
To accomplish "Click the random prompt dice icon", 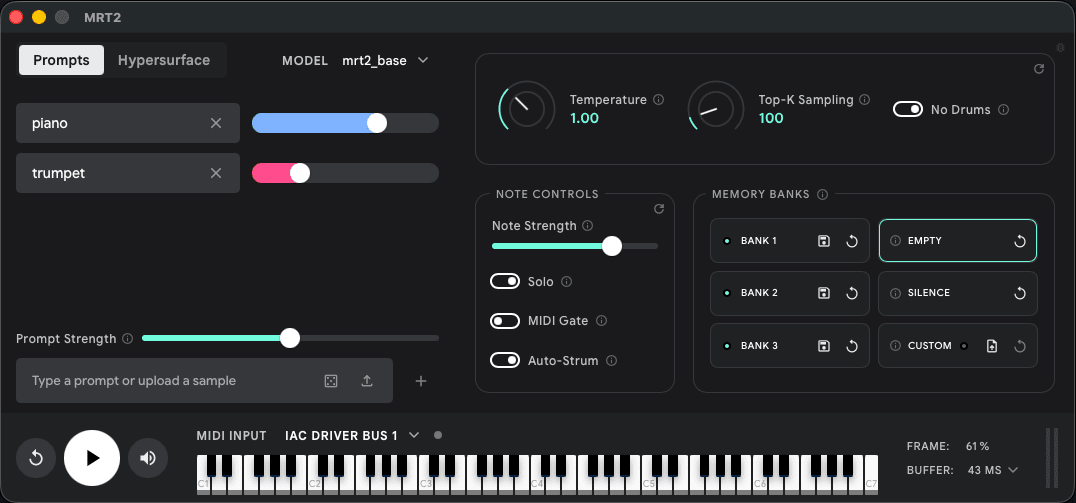I will 331,381.
